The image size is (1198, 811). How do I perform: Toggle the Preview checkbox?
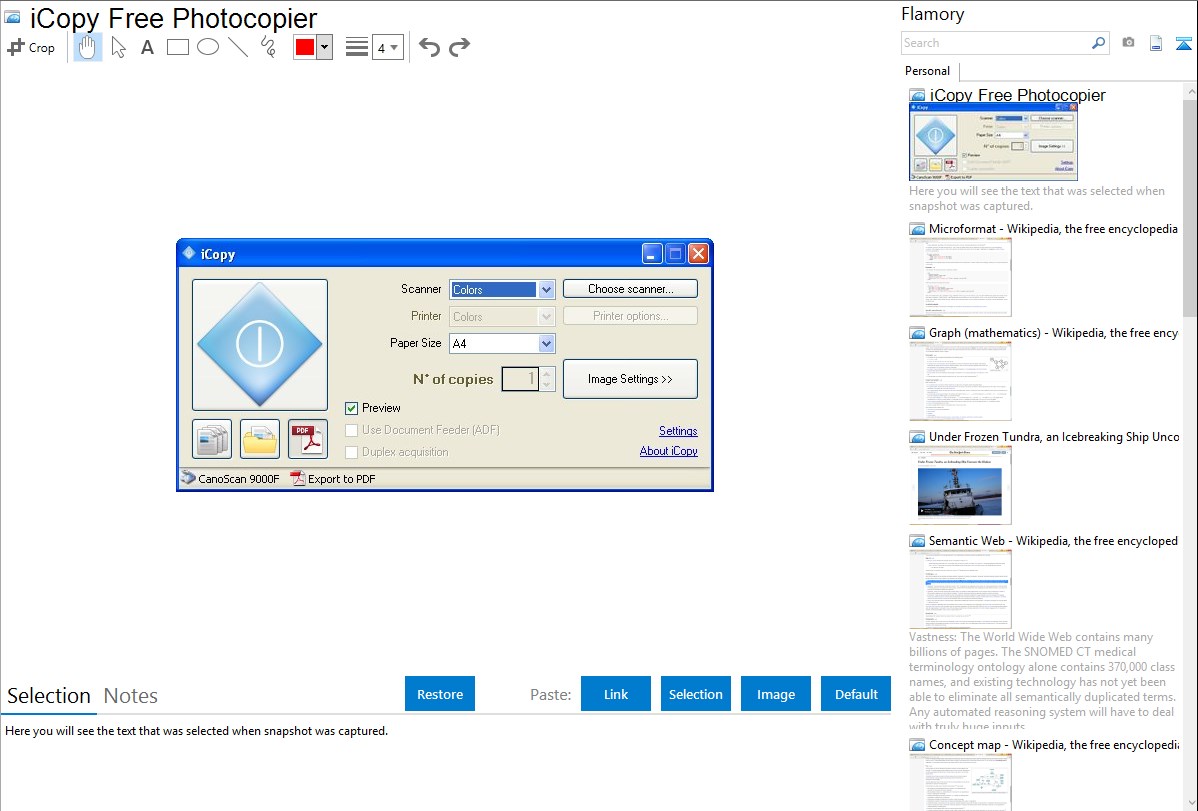point(351,408)
